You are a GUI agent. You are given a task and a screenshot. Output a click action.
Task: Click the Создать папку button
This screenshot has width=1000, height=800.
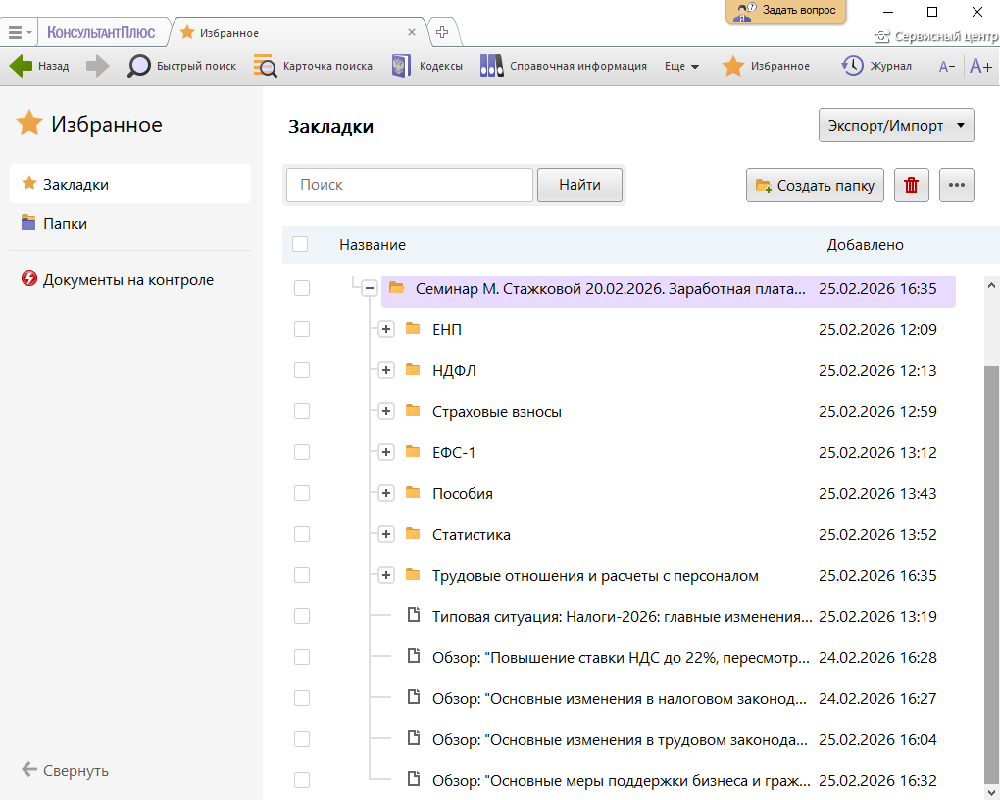(x=815, y=185)
